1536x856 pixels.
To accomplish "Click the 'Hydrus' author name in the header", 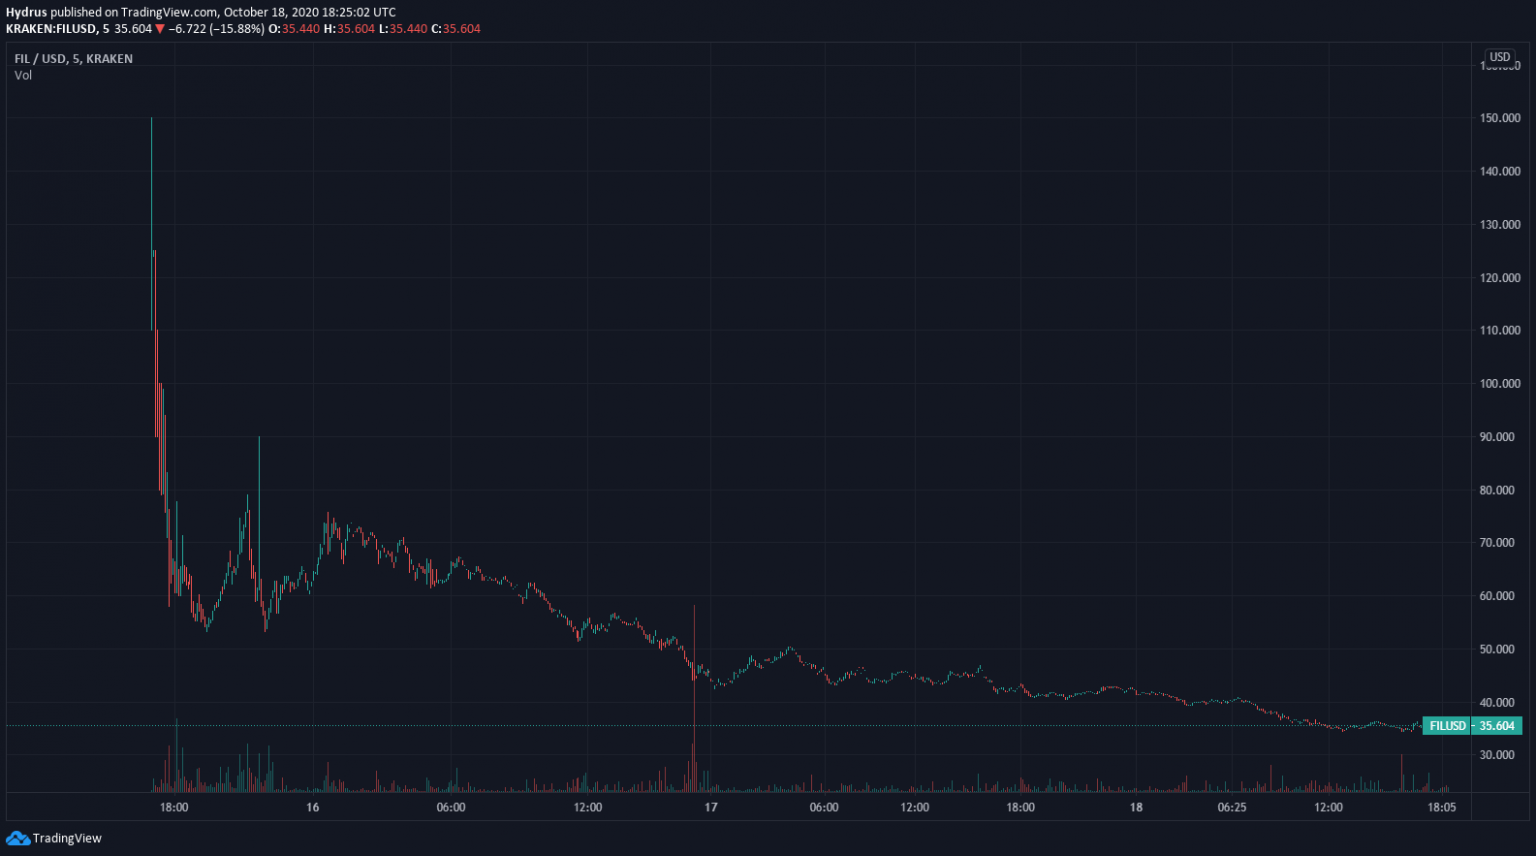I will [26, 12].
